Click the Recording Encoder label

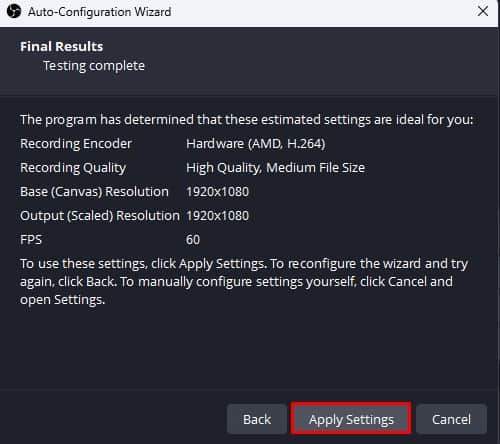[x=76, y=144]
